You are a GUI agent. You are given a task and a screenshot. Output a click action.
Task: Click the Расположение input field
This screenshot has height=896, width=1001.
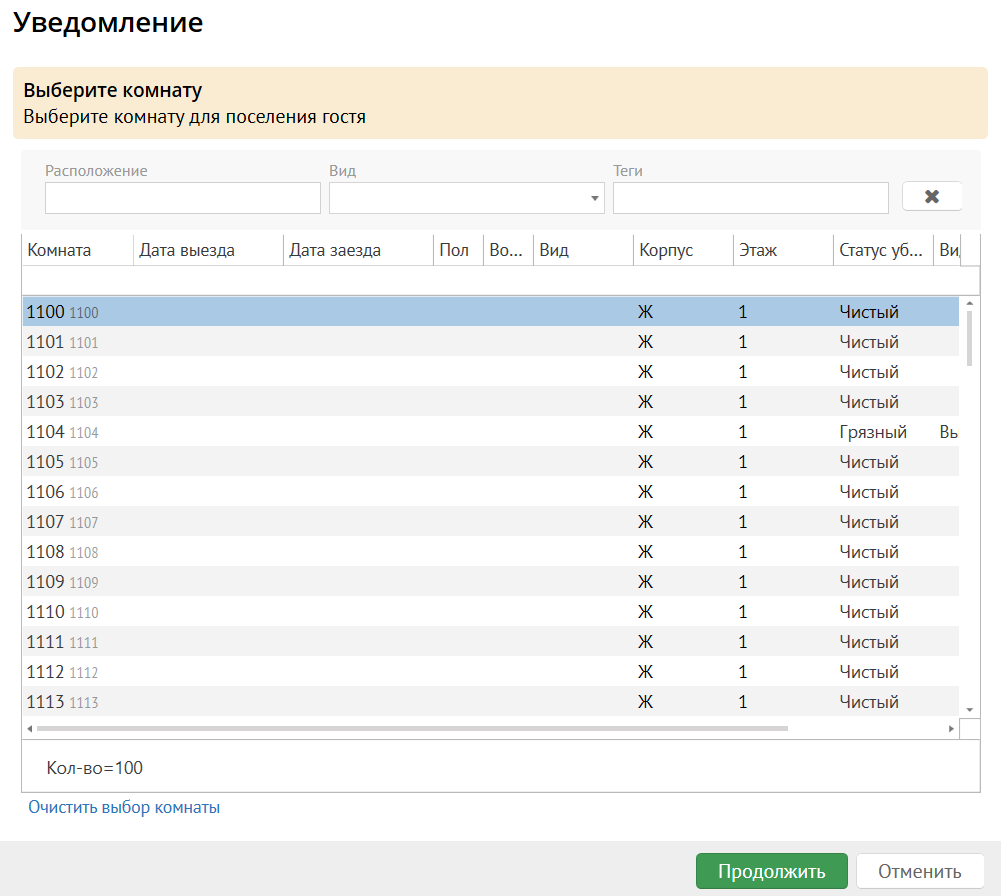tap(182, 198)
